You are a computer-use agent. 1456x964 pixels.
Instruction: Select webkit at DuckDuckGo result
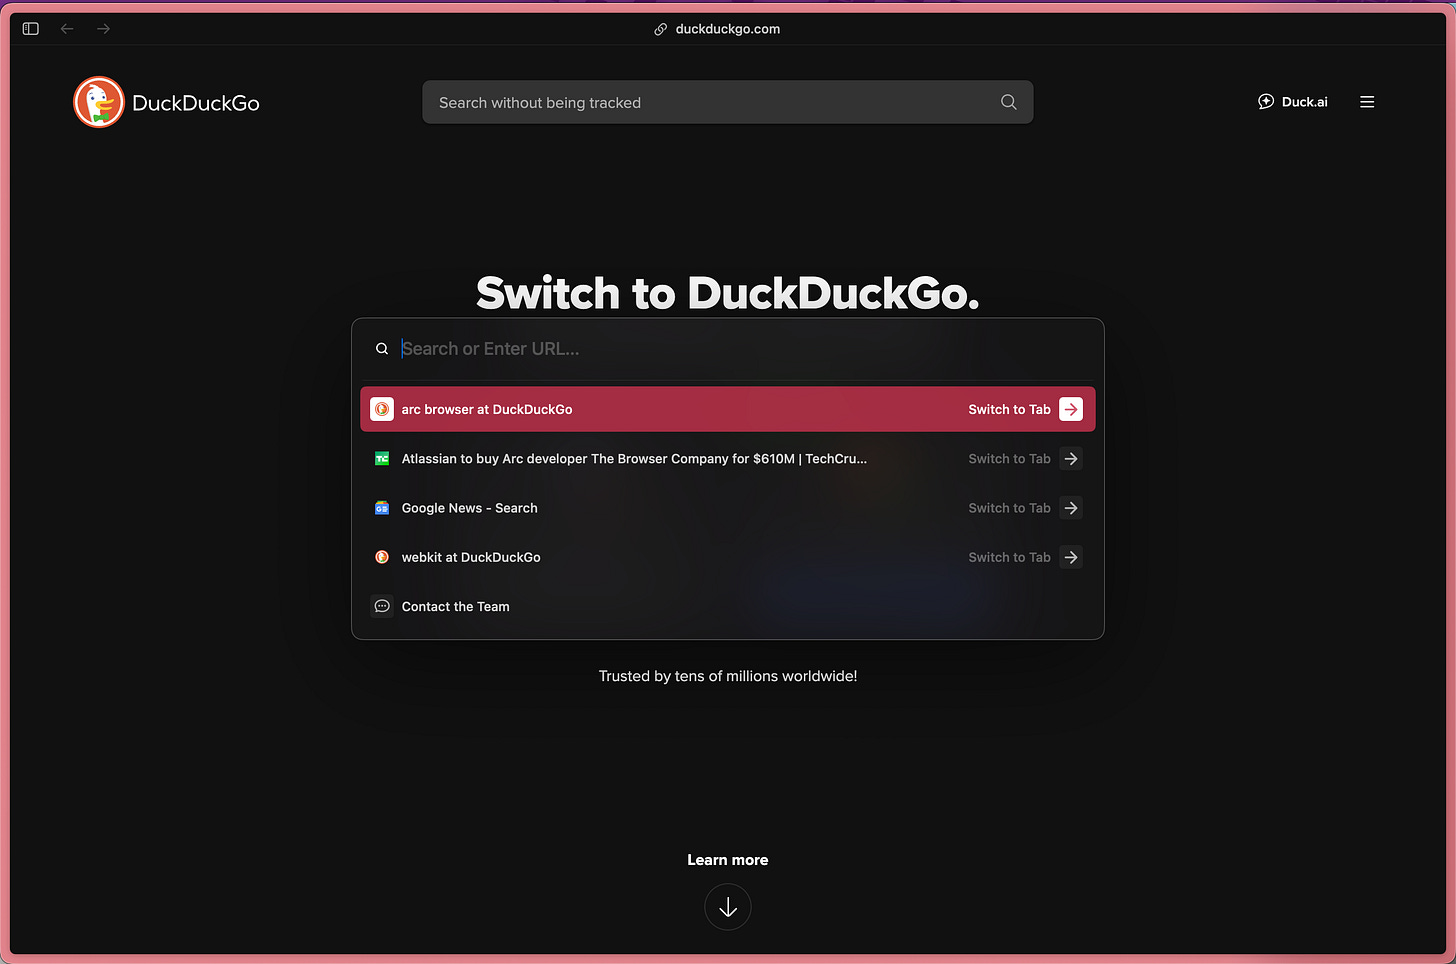(727, 557)
